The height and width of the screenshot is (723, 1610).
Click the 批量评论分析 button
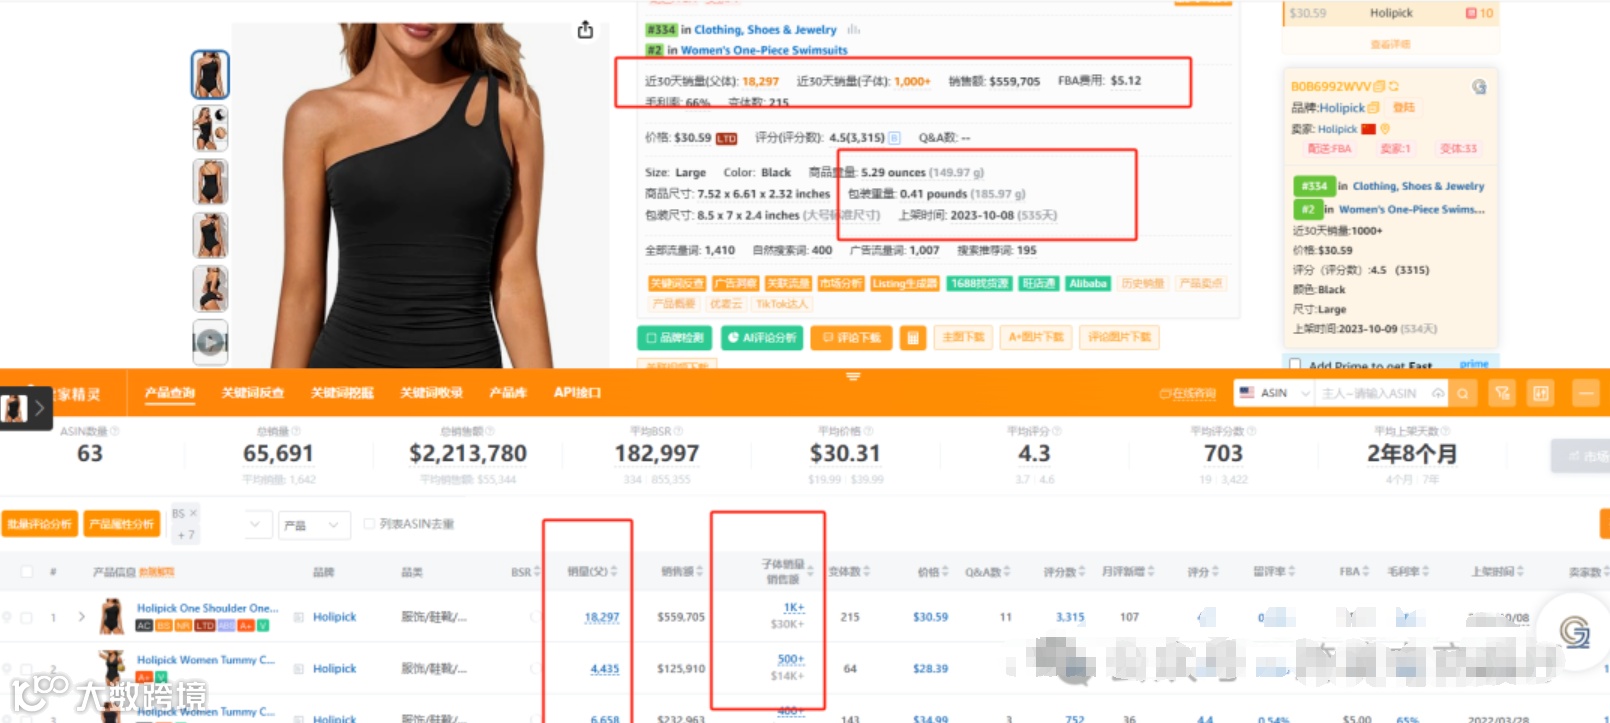tap(40, 524)
